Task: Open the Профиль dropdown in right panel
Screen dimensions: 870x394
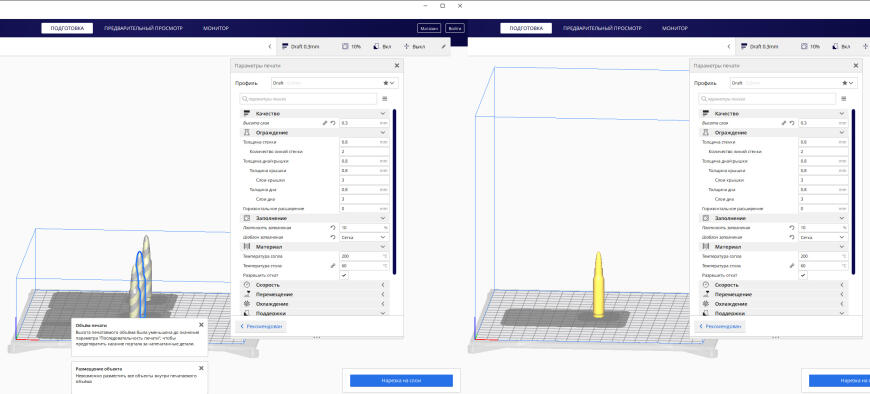Action: [x=794, y=83]
